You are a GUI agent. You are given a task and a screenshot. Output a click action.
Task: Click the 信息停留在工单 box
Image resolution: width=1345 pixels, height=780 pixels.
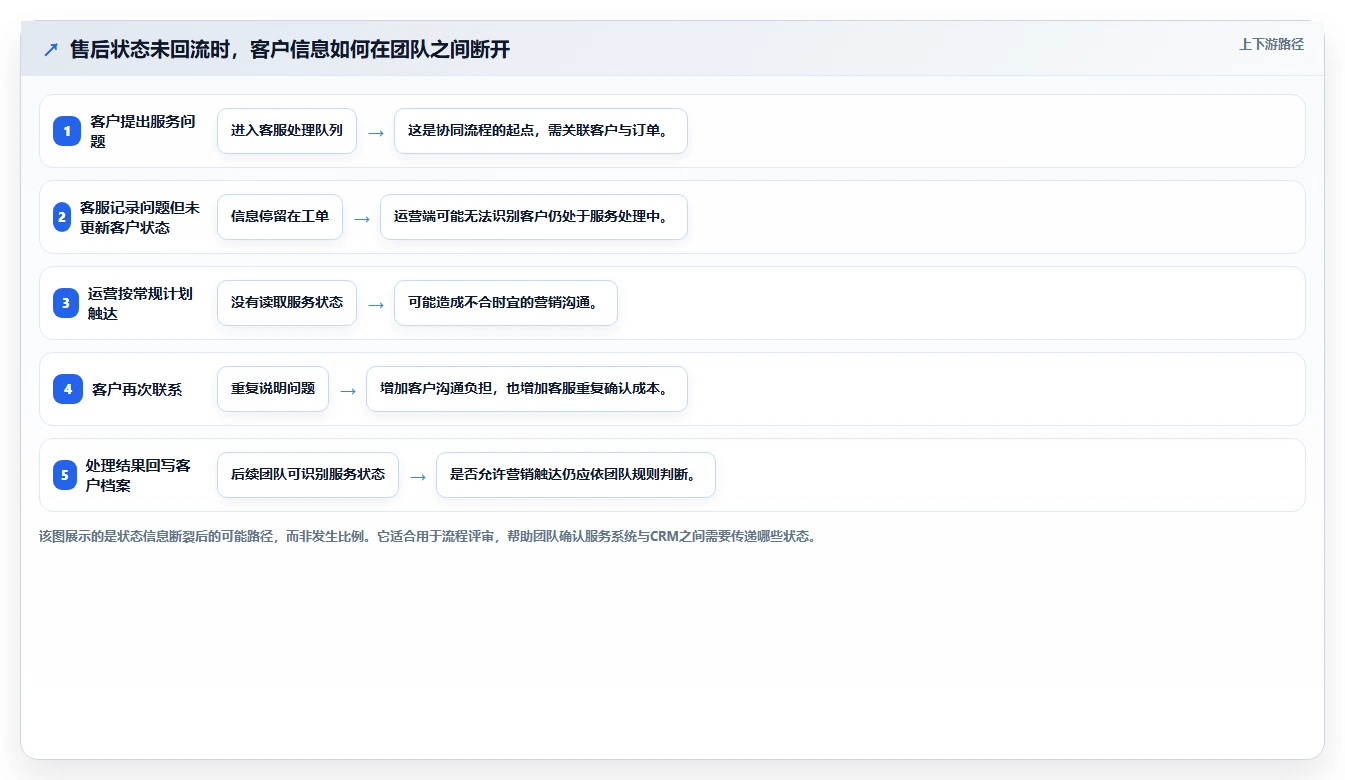pos(280,217)
